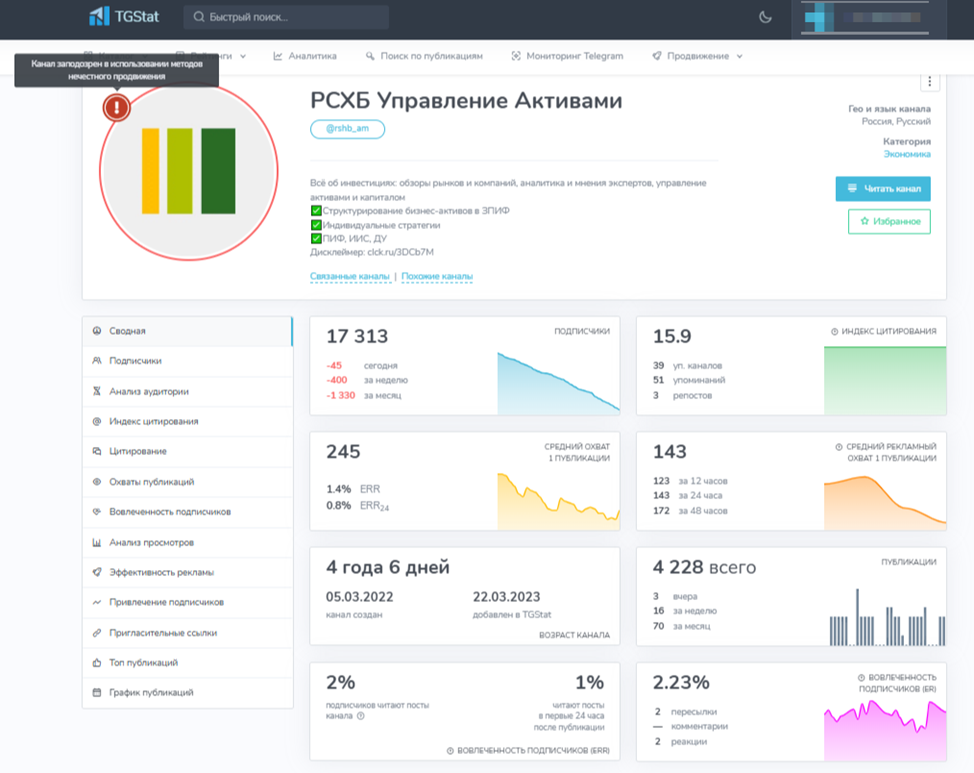Click the Индекс цитирования at-sign icon
The image size is (974, 773).
(x=97, y=421)
